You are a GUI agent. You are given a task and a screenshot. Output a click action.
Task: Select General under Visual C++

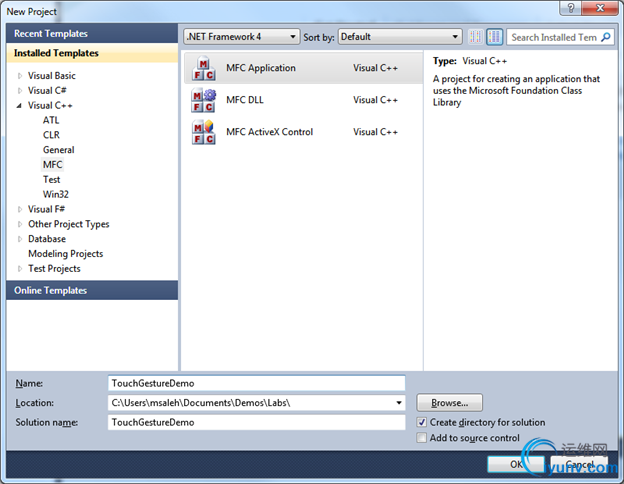click(58, 150)
